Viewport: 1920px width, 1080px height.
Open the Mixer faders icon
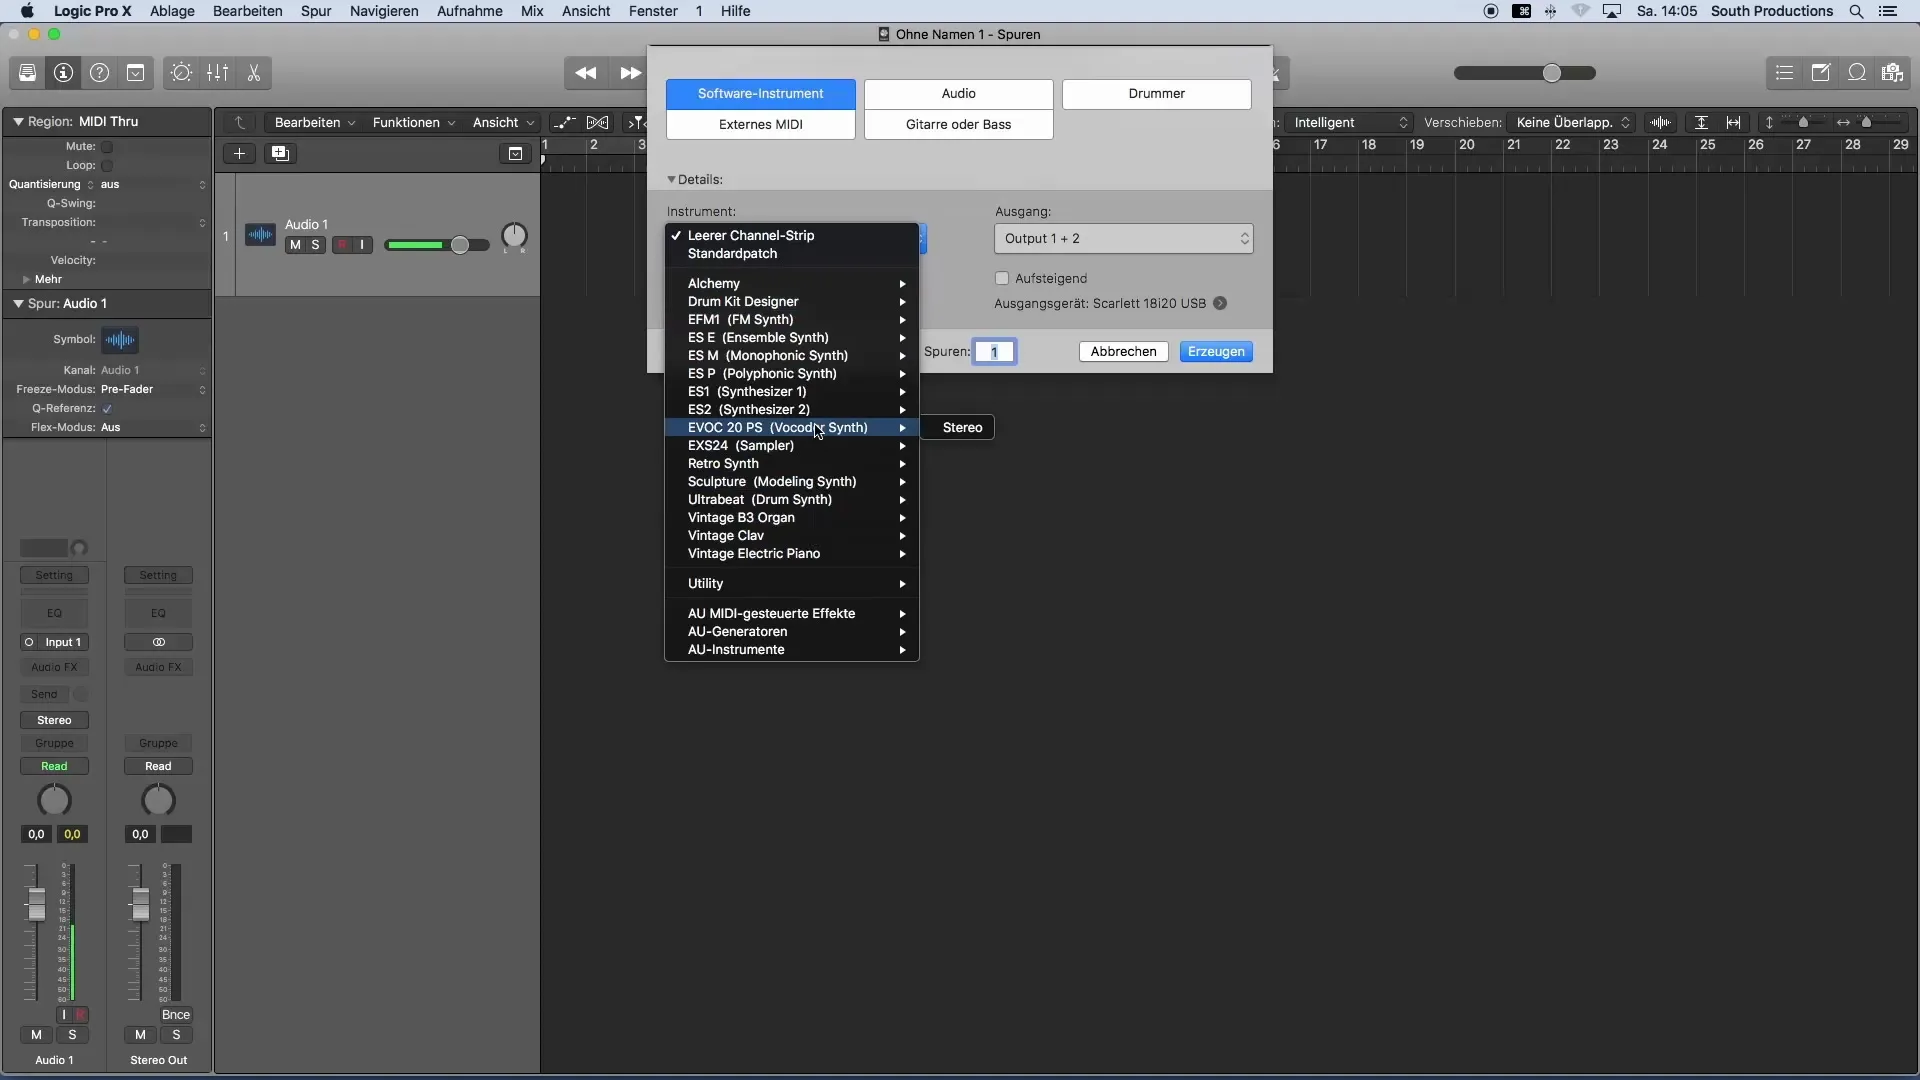point(217,73)
